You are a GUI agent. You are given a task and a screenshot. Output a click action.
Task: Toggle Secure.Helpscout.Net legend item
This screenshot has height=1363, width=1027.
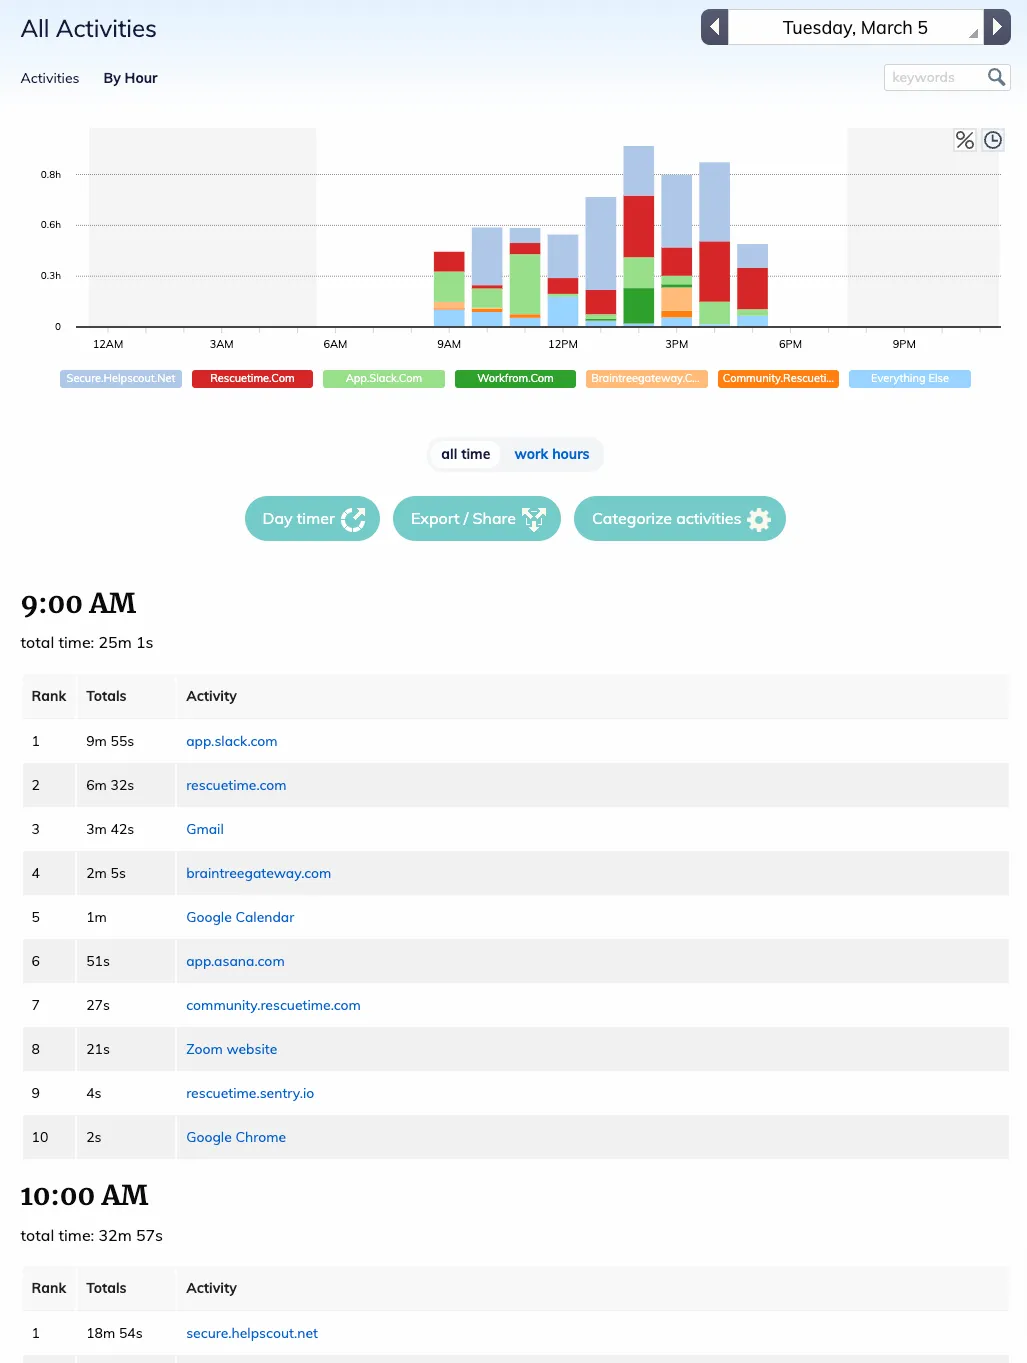121,379
